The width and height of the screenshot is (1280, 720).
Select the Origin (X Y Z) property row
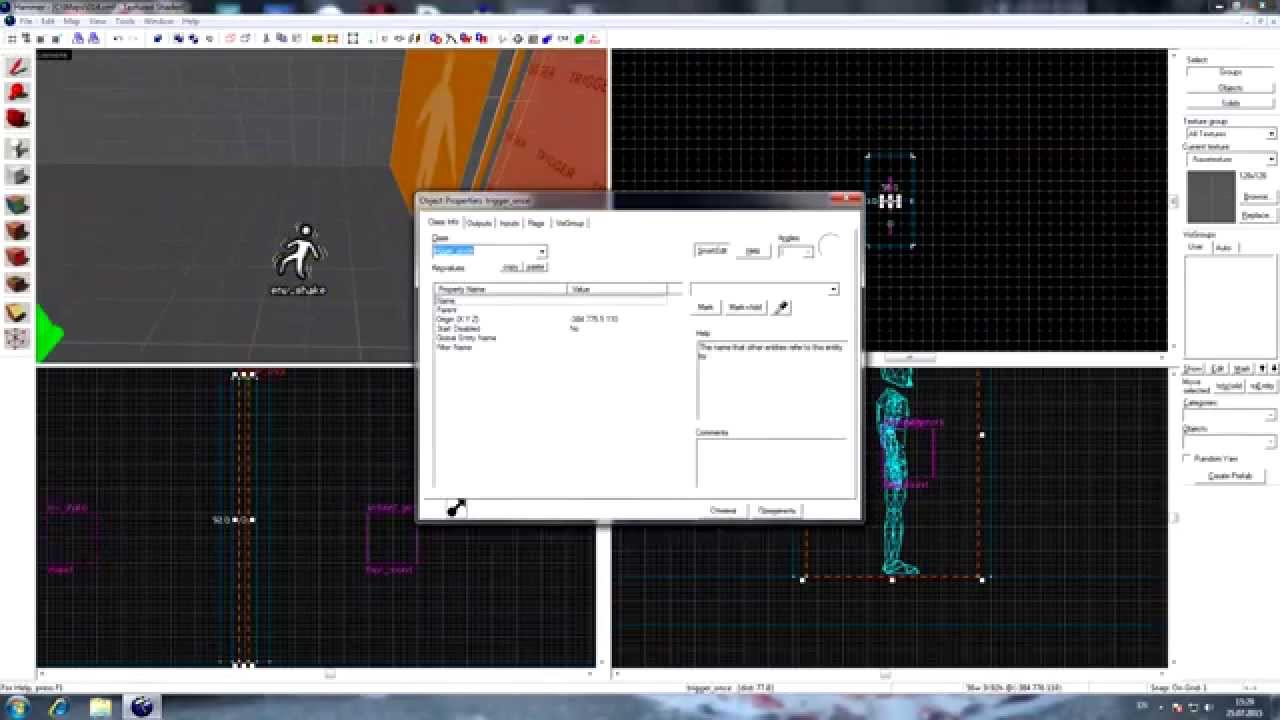click(x=550, y=319)
